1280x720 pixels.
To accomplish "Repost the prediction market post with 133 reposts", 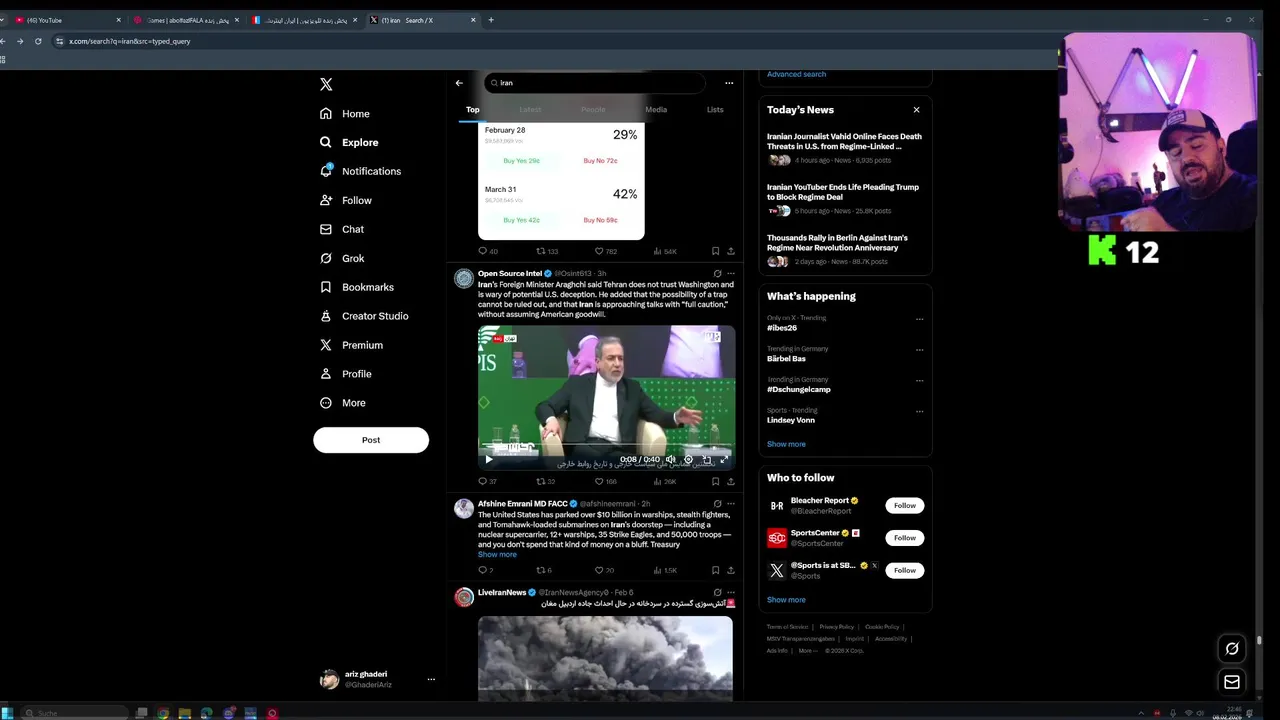I will click(x=547, y=252).
